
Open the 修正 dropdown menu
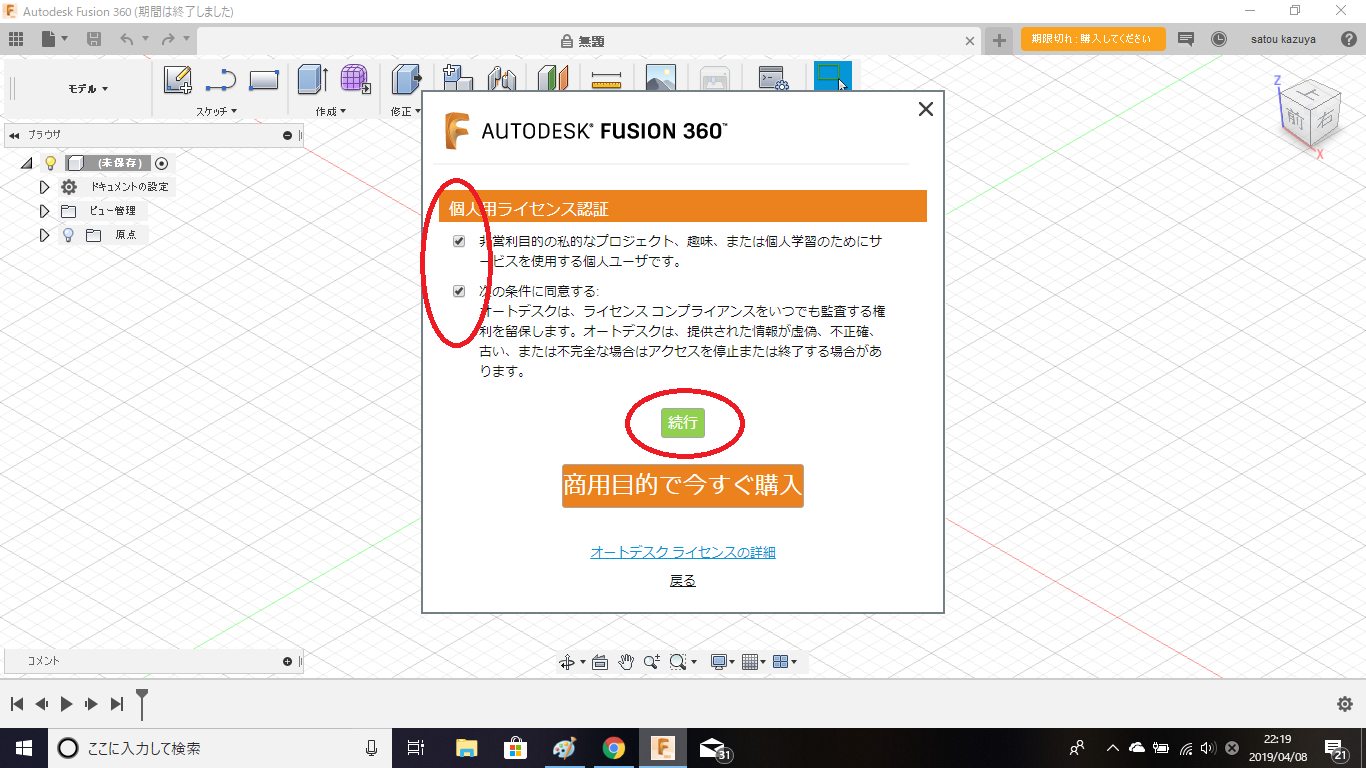coord(406,111)
